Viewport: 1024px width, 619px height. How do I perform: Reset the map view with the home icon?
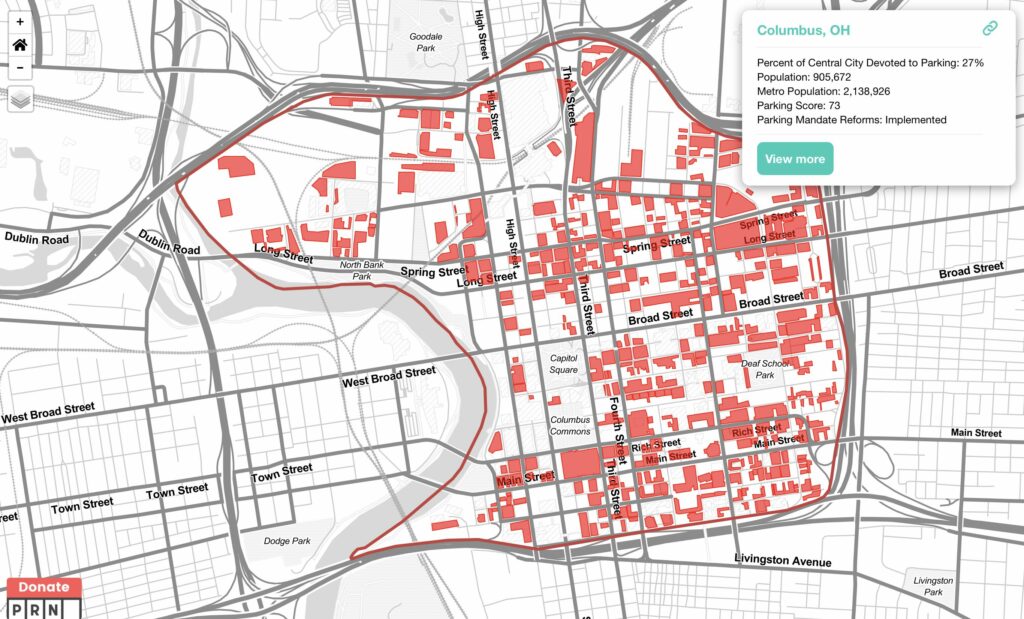[20, 45]
